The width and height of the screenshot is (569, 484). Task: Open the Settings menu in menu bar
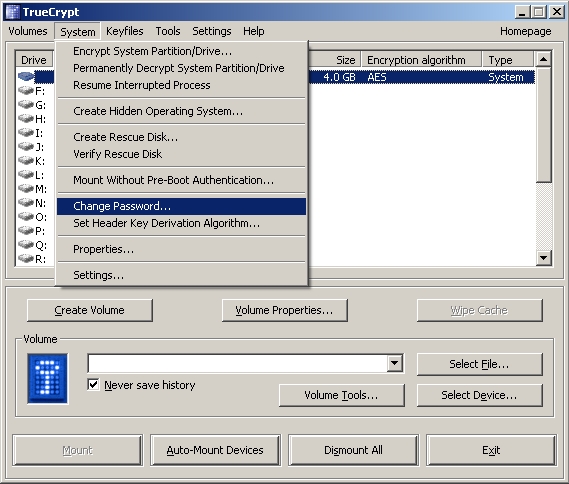pos(212,31)
